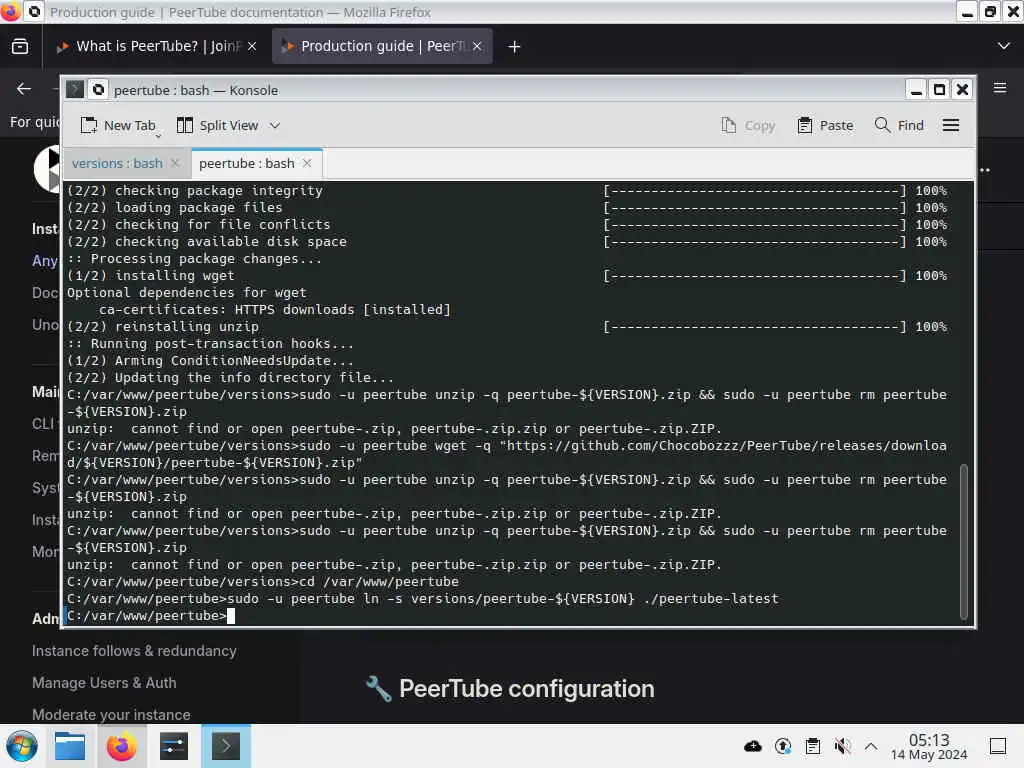Open the file manager from taskbar

point(70,746)
